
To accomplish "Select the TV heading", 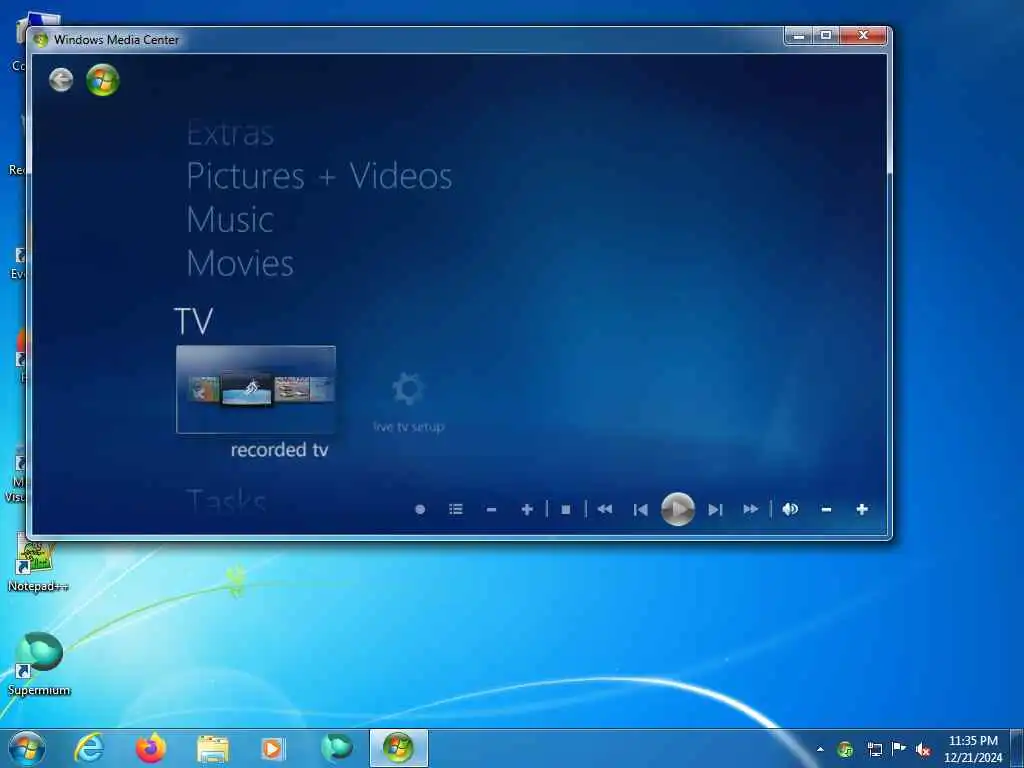I will tap(193, 321).
